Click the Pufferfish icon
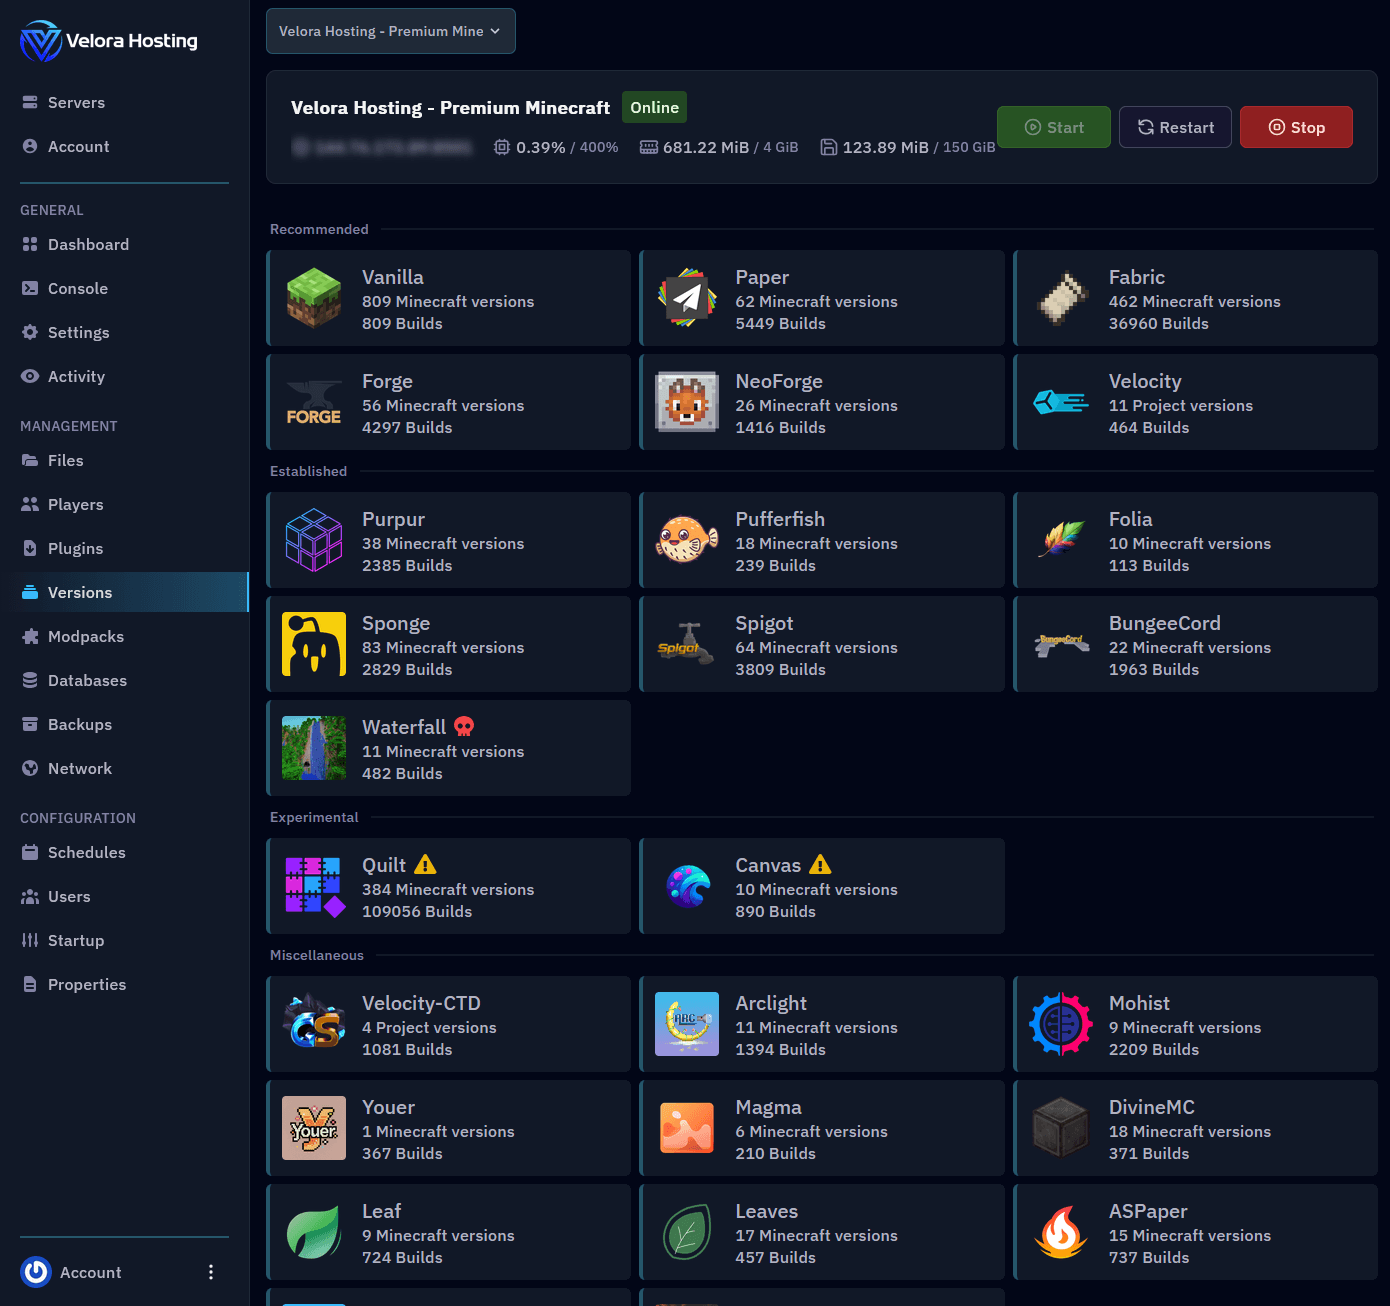 click(687, 541)
